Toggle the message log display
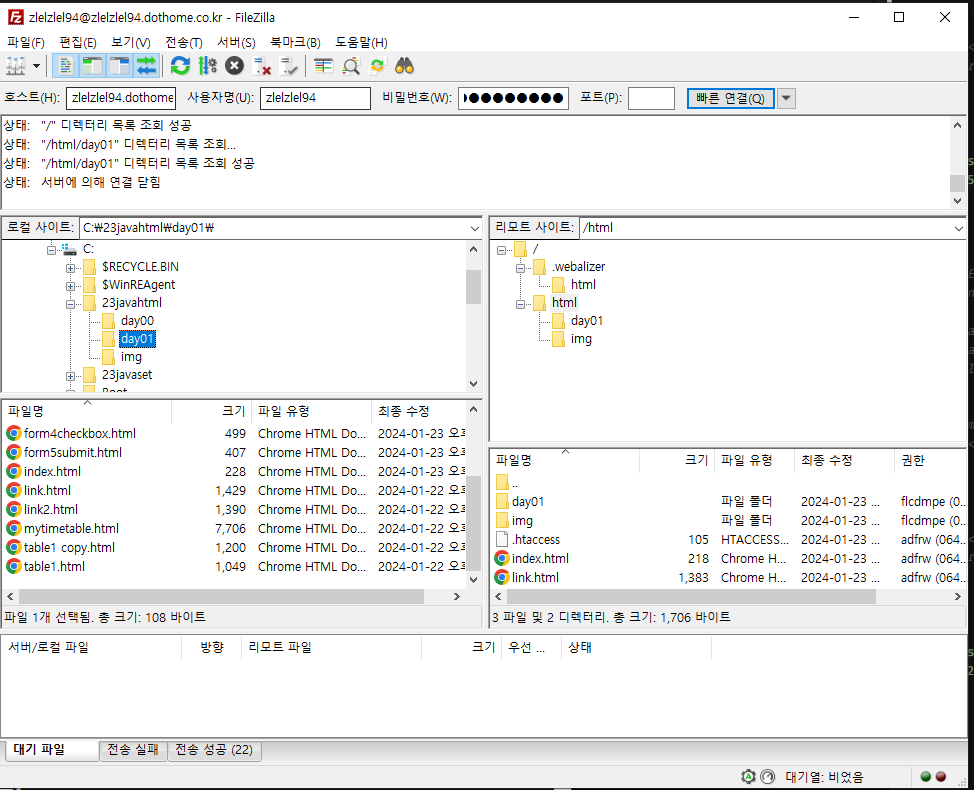Viewport: 974px width, 790px height. [x=65, y=66]
